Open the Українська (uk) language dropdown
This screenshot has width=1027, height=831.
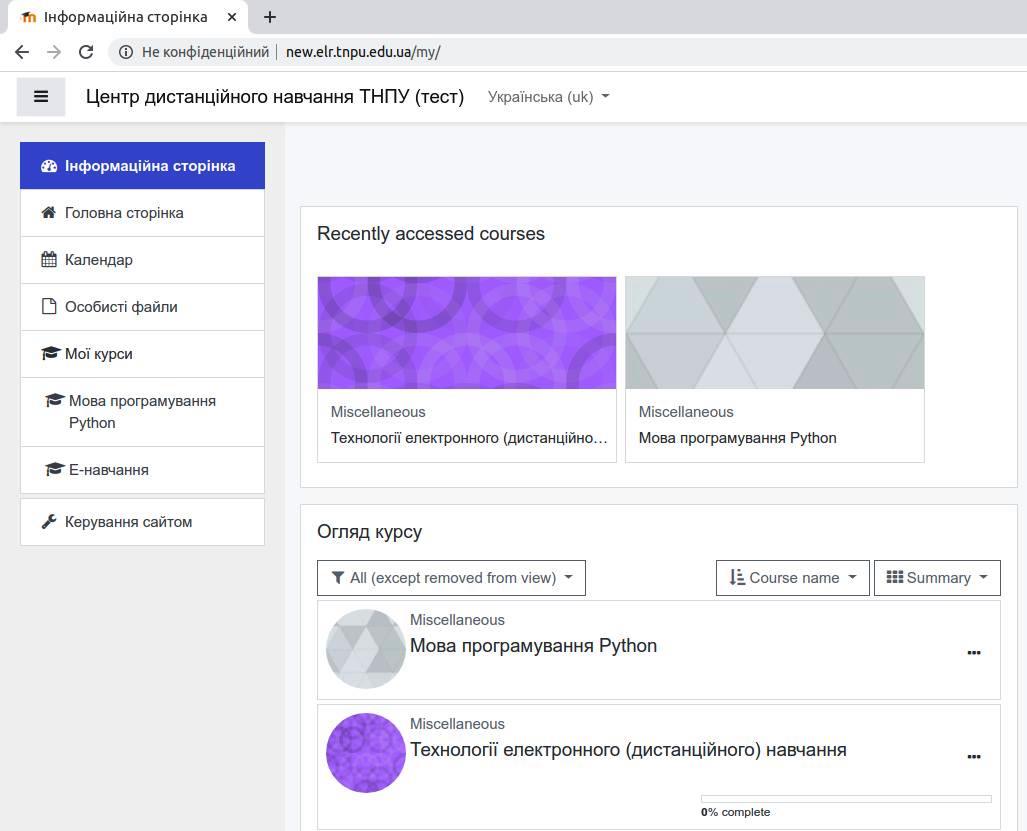tap(547, 96)
